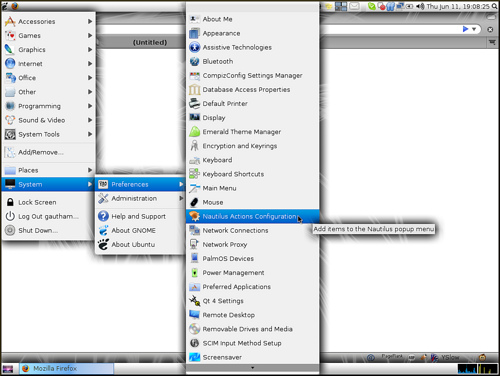Click Removable Drives and Media icon
Viewport: 500px width, 376px height.
tap(194, 329)
